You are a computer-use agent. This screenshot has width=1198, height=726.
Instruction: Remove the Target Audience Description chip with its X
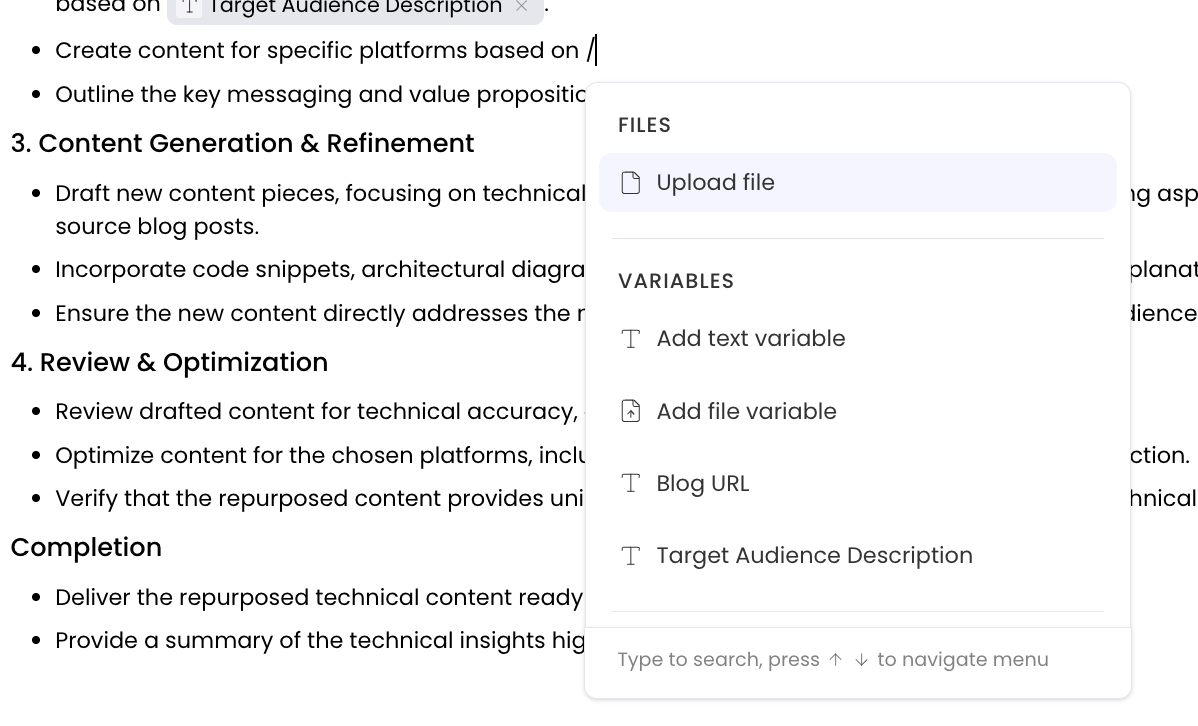521,7
